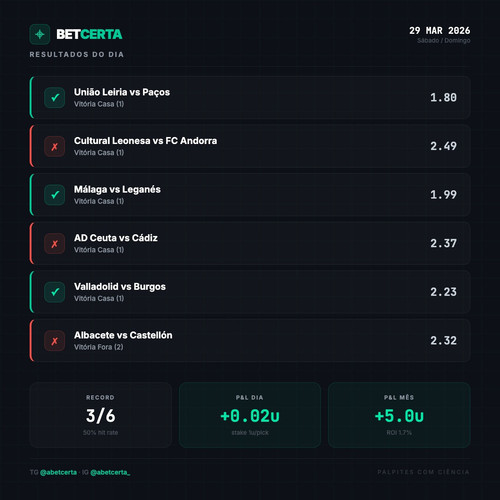Click the red X icon for Albacete vs Castellón
This screenshot has height=500, width=500.
[55, 341]
